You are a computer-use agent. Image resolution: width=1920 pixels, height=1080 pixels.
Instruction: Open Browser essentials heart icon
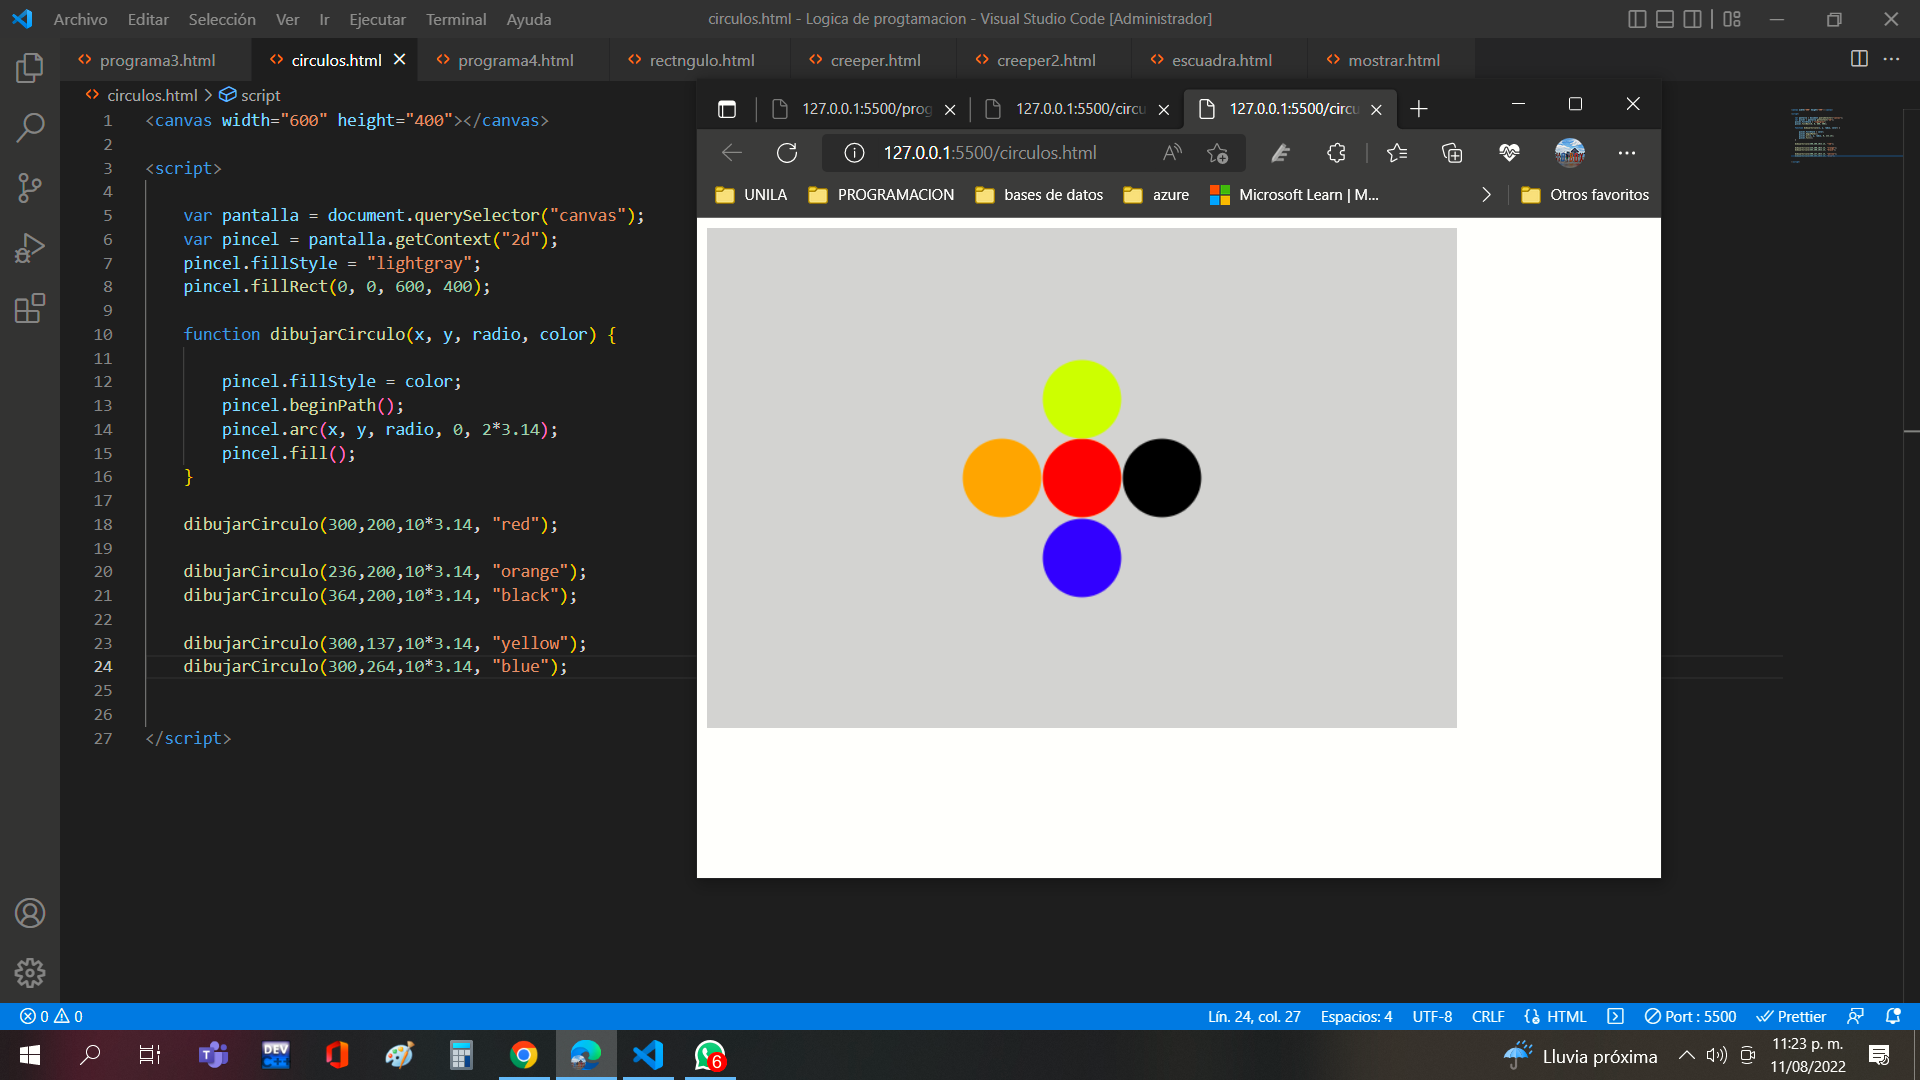[1509, 153]
